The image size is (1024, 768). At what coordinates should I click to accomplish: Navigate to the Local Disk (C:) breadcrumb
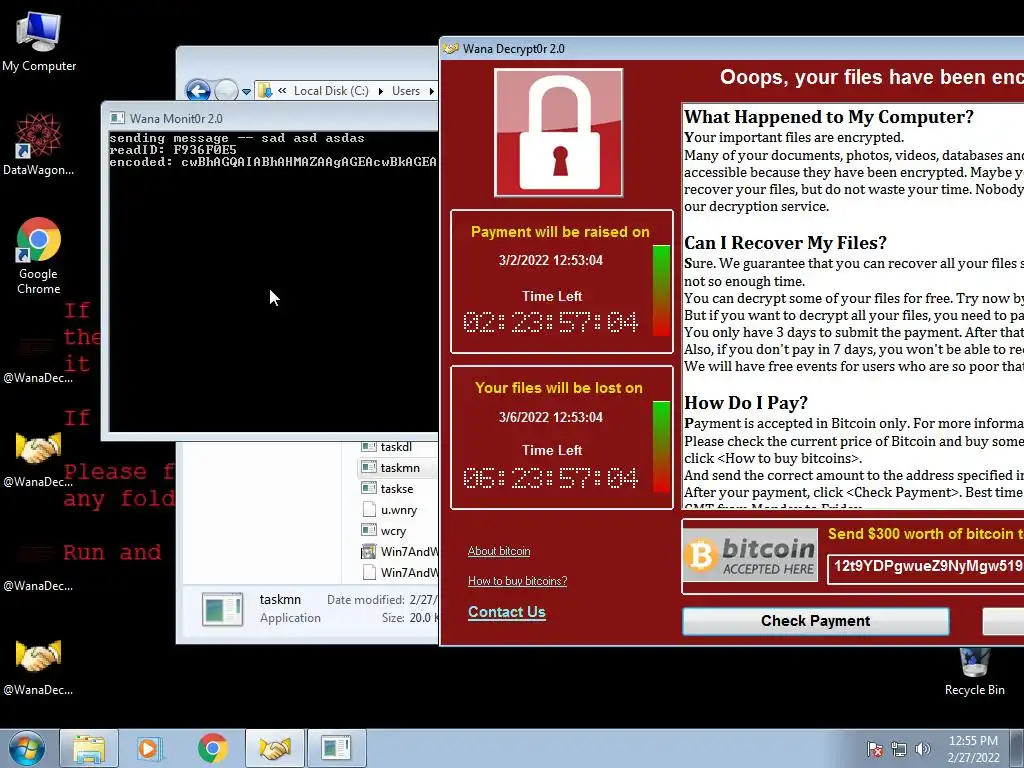point(331,91)
